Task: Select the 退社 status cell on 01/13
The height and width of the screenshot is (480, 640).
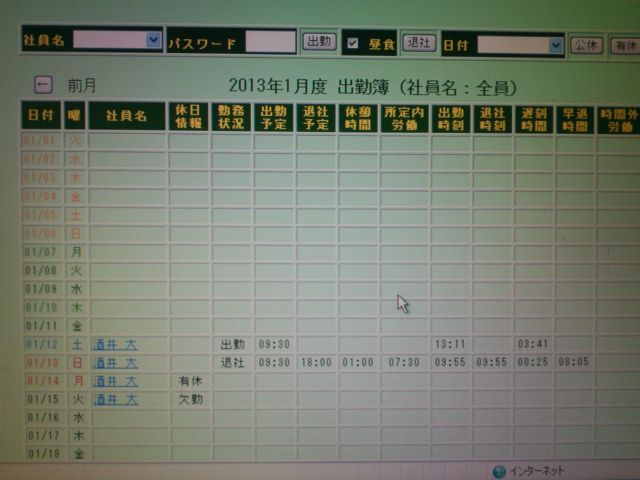Action: 232,362
